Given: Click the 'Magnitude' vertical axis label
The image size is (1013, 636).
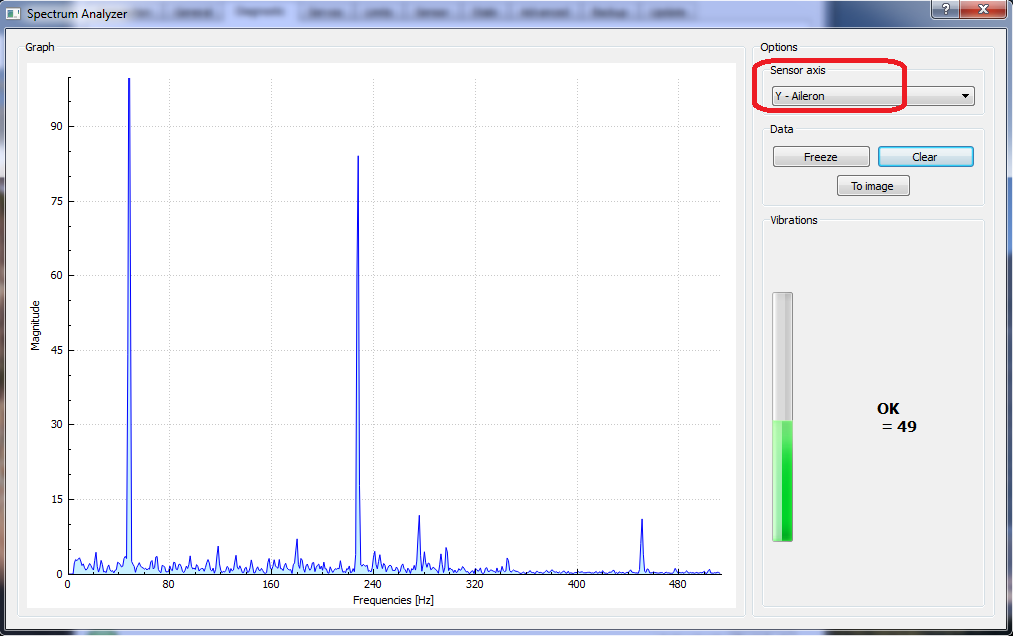Looking at the screenshot, I should point(35,325).
